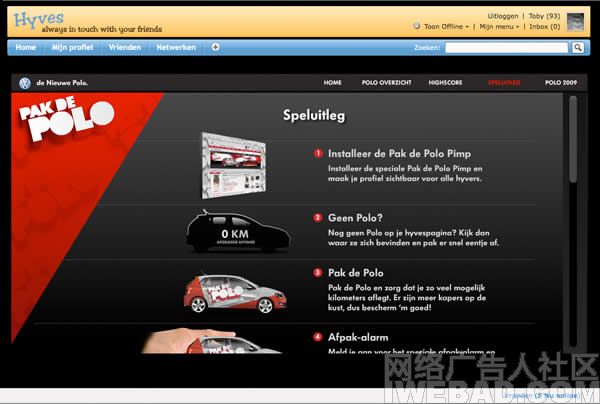Open POLO OVERZICHT menu item
The width and height of the screenshot is (600, 404).
click(x=383, y=83)
